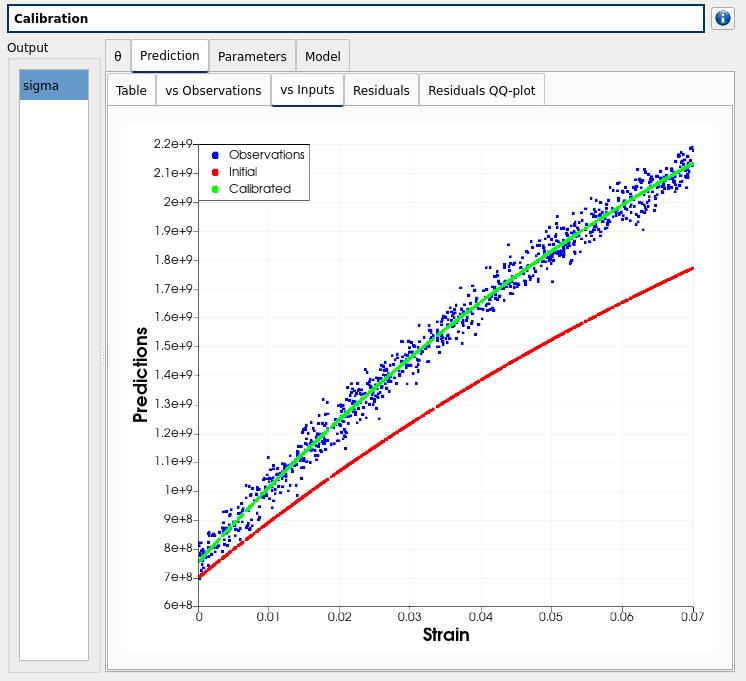Switch to the θ tab
The image size is (746, 681).
coord(118,56)
